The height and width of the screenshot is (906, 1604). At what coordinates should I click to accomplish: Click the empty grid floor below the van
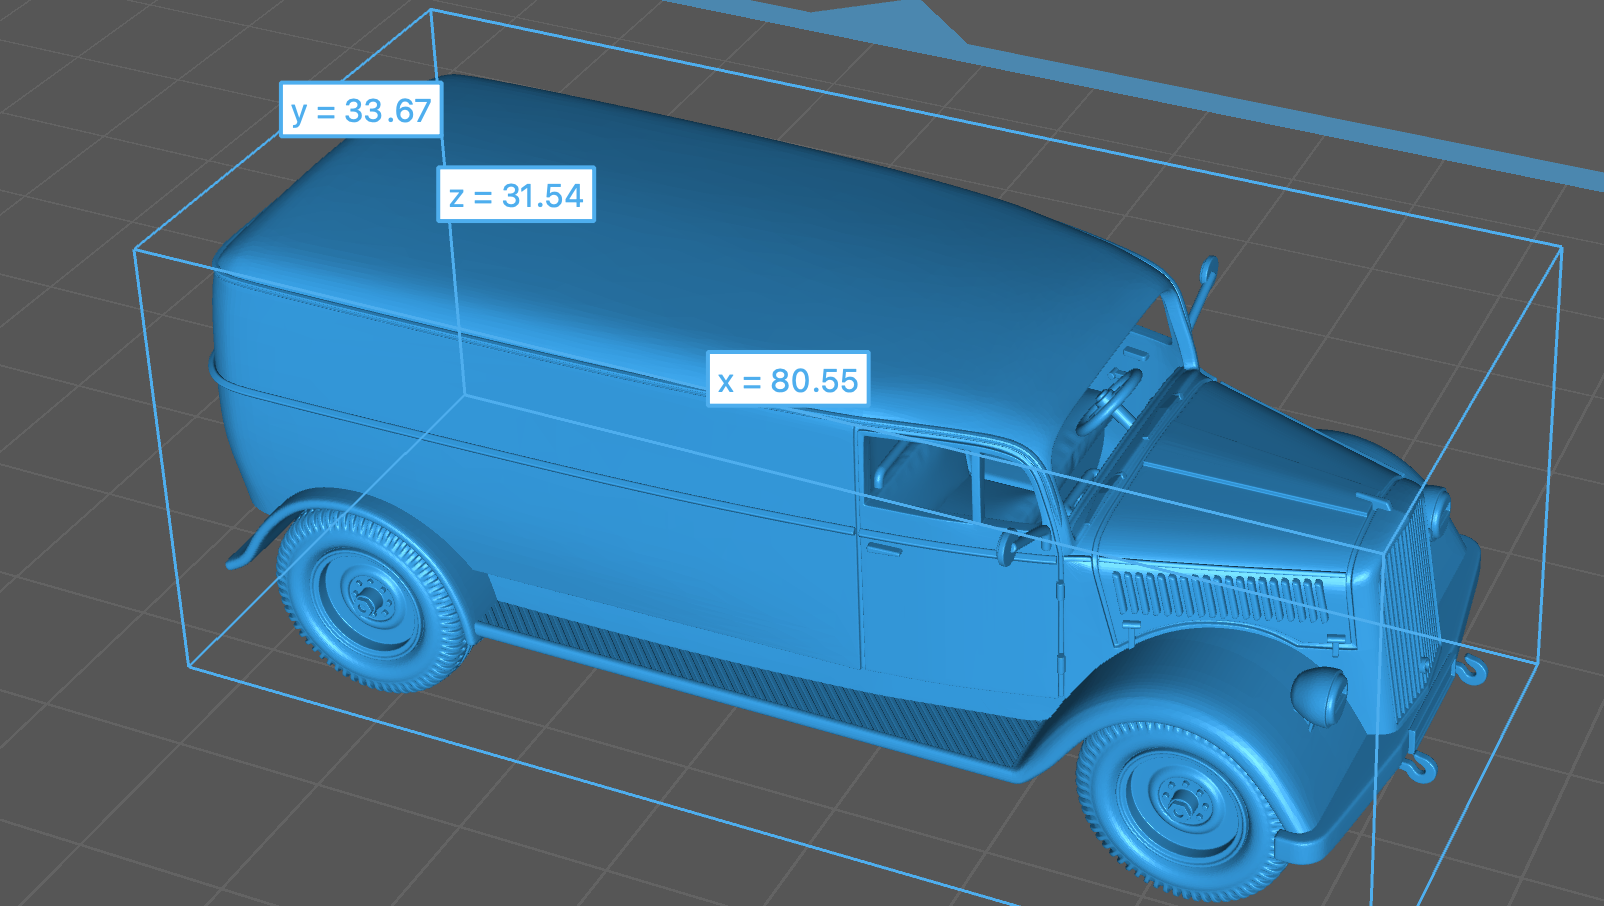tap(500, 820)
